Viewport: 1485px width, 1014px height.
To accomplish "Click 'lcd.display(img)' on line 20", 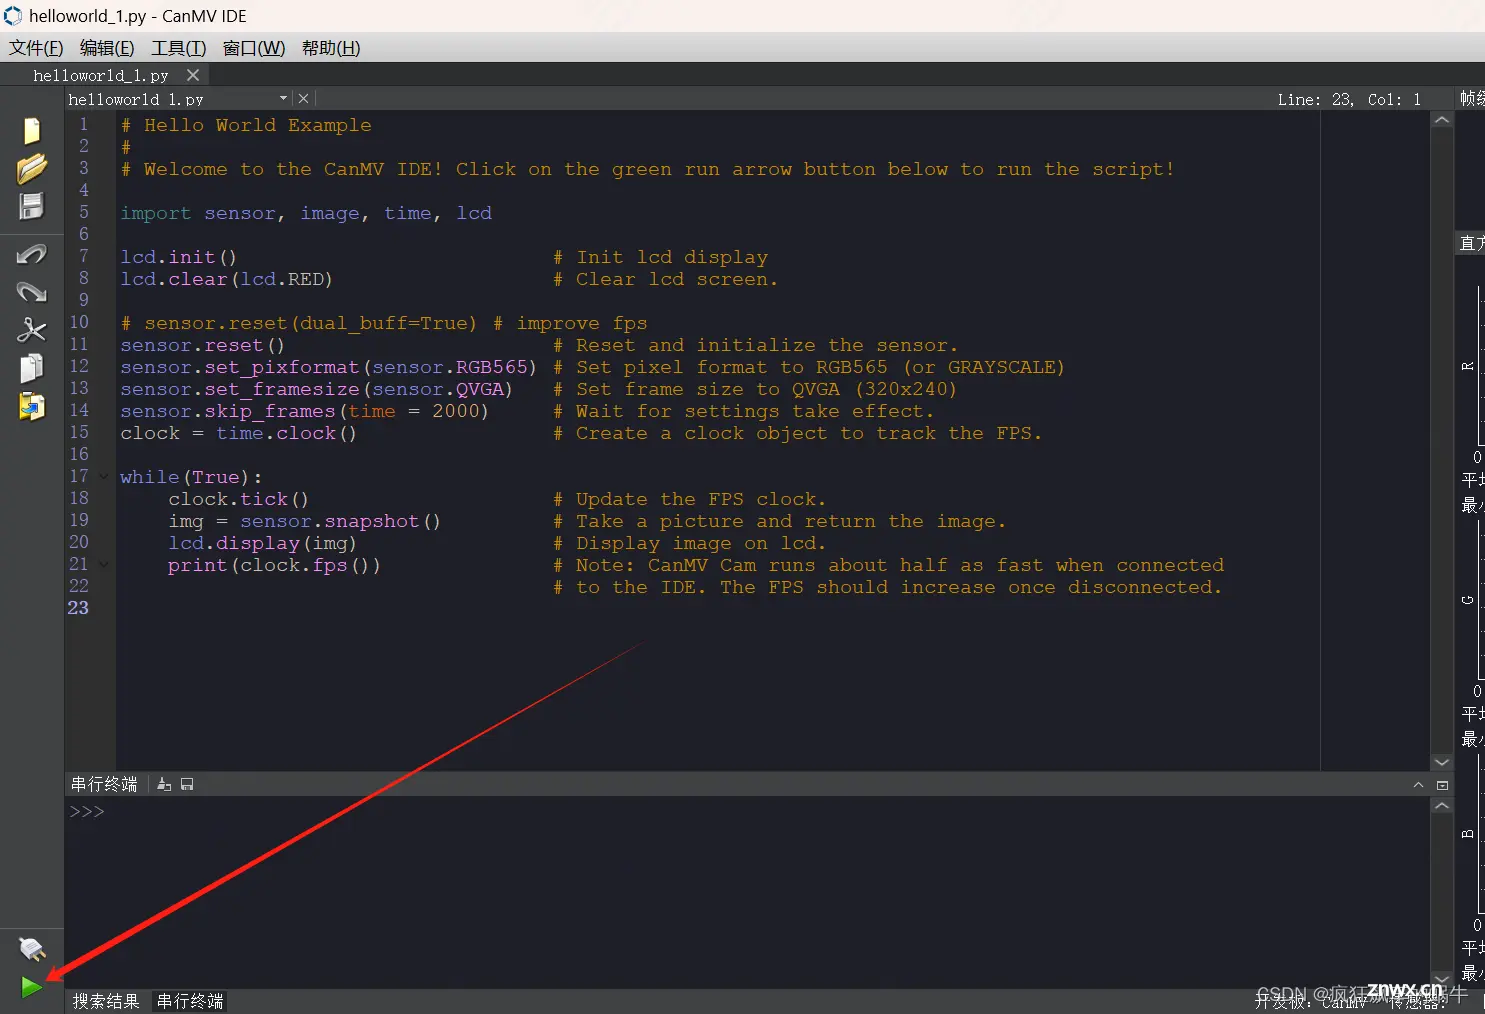I will click(262, 543).
